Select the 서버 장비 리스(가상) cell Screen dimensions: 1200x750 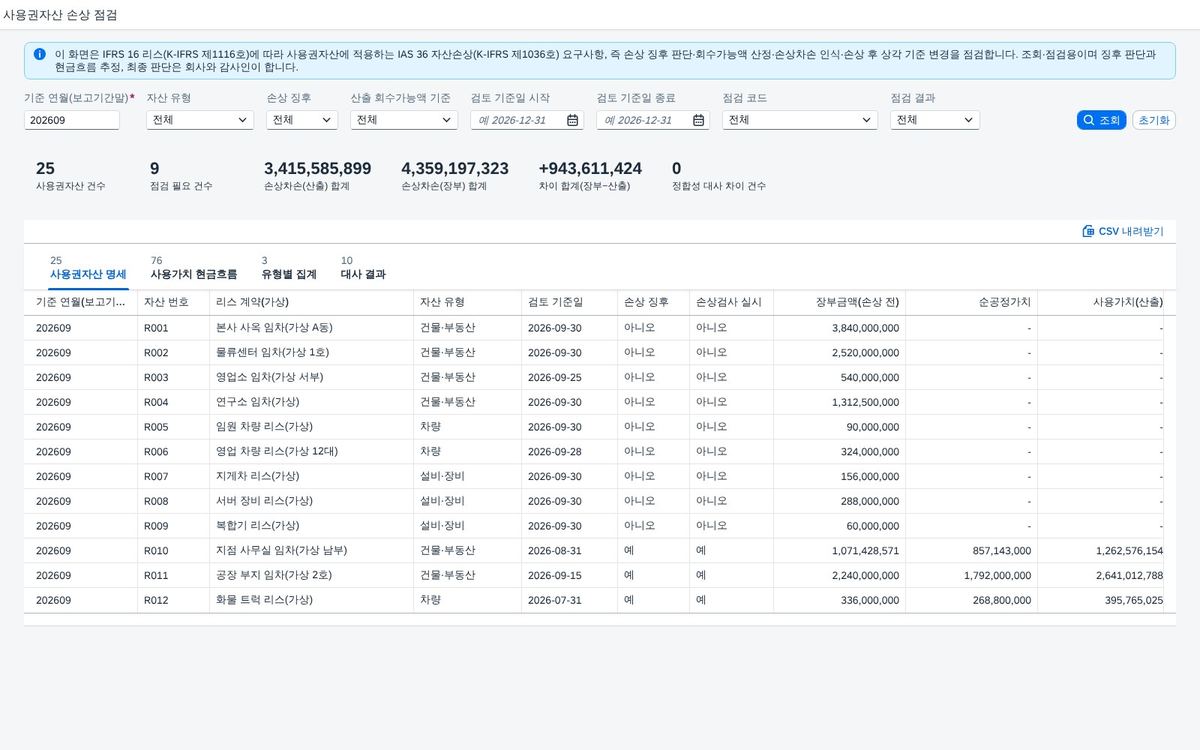click(x=312, y=501)
